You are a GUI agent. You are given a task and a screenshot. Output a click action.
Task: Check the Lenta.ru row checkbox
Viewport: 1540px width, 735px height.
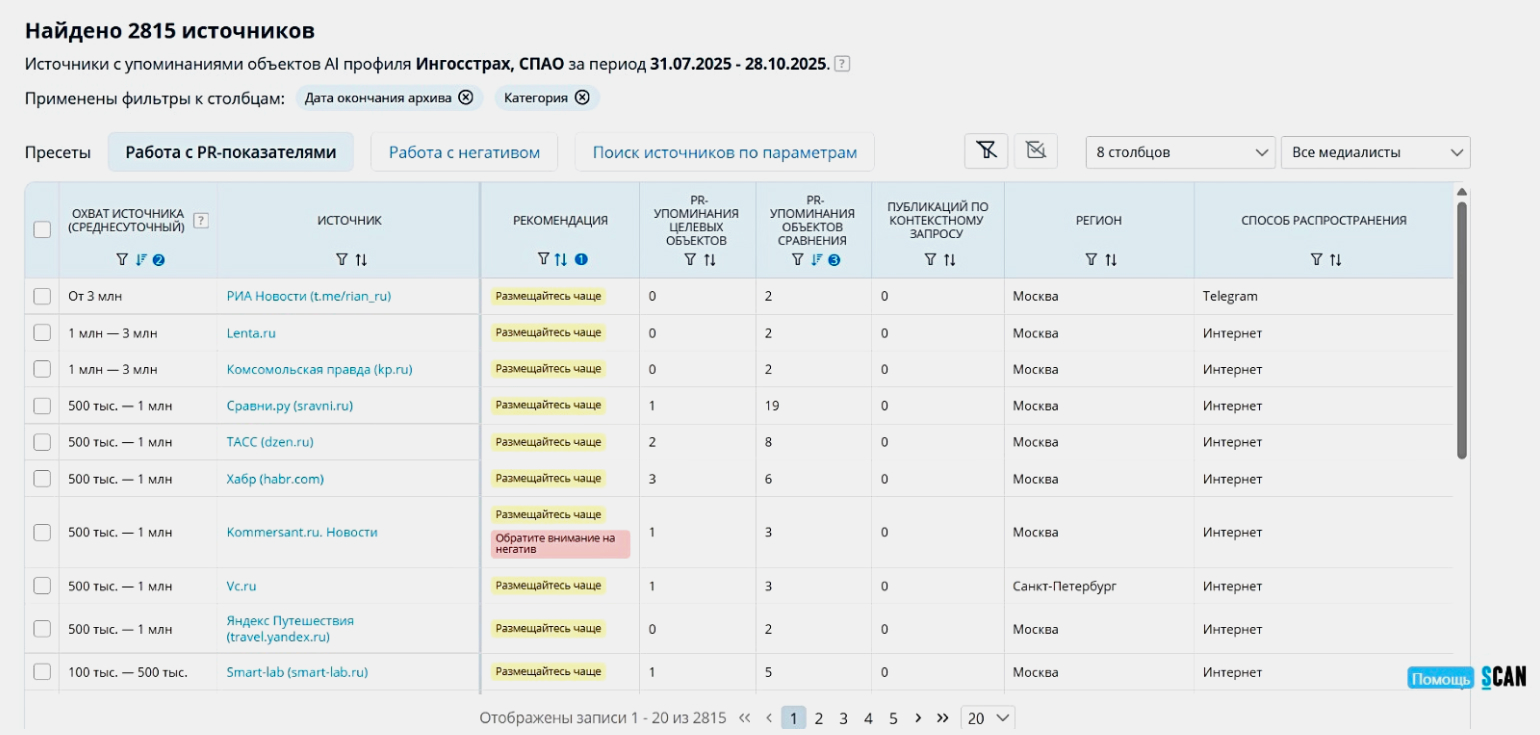point(42,333)
